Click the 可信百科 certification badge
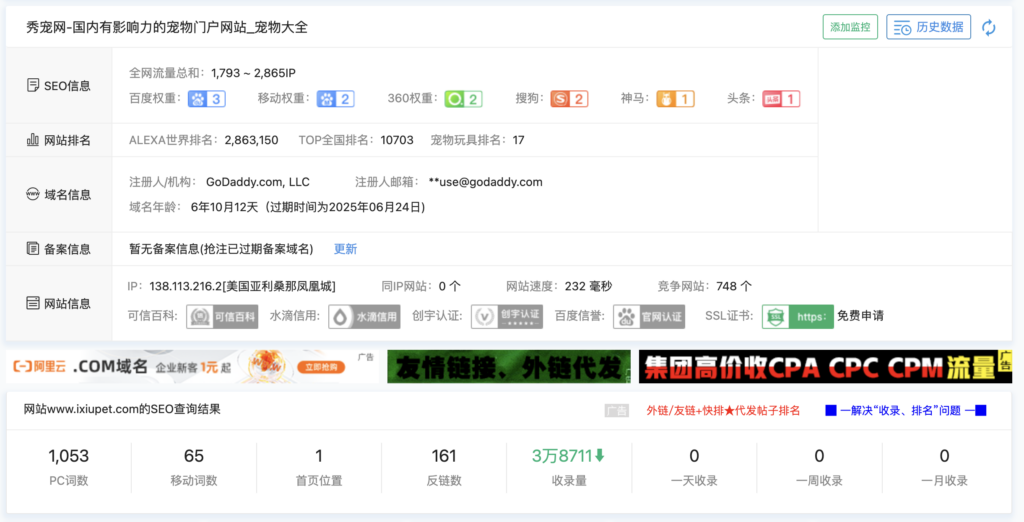Viewport: 1024px width, 522px height. 222,316
